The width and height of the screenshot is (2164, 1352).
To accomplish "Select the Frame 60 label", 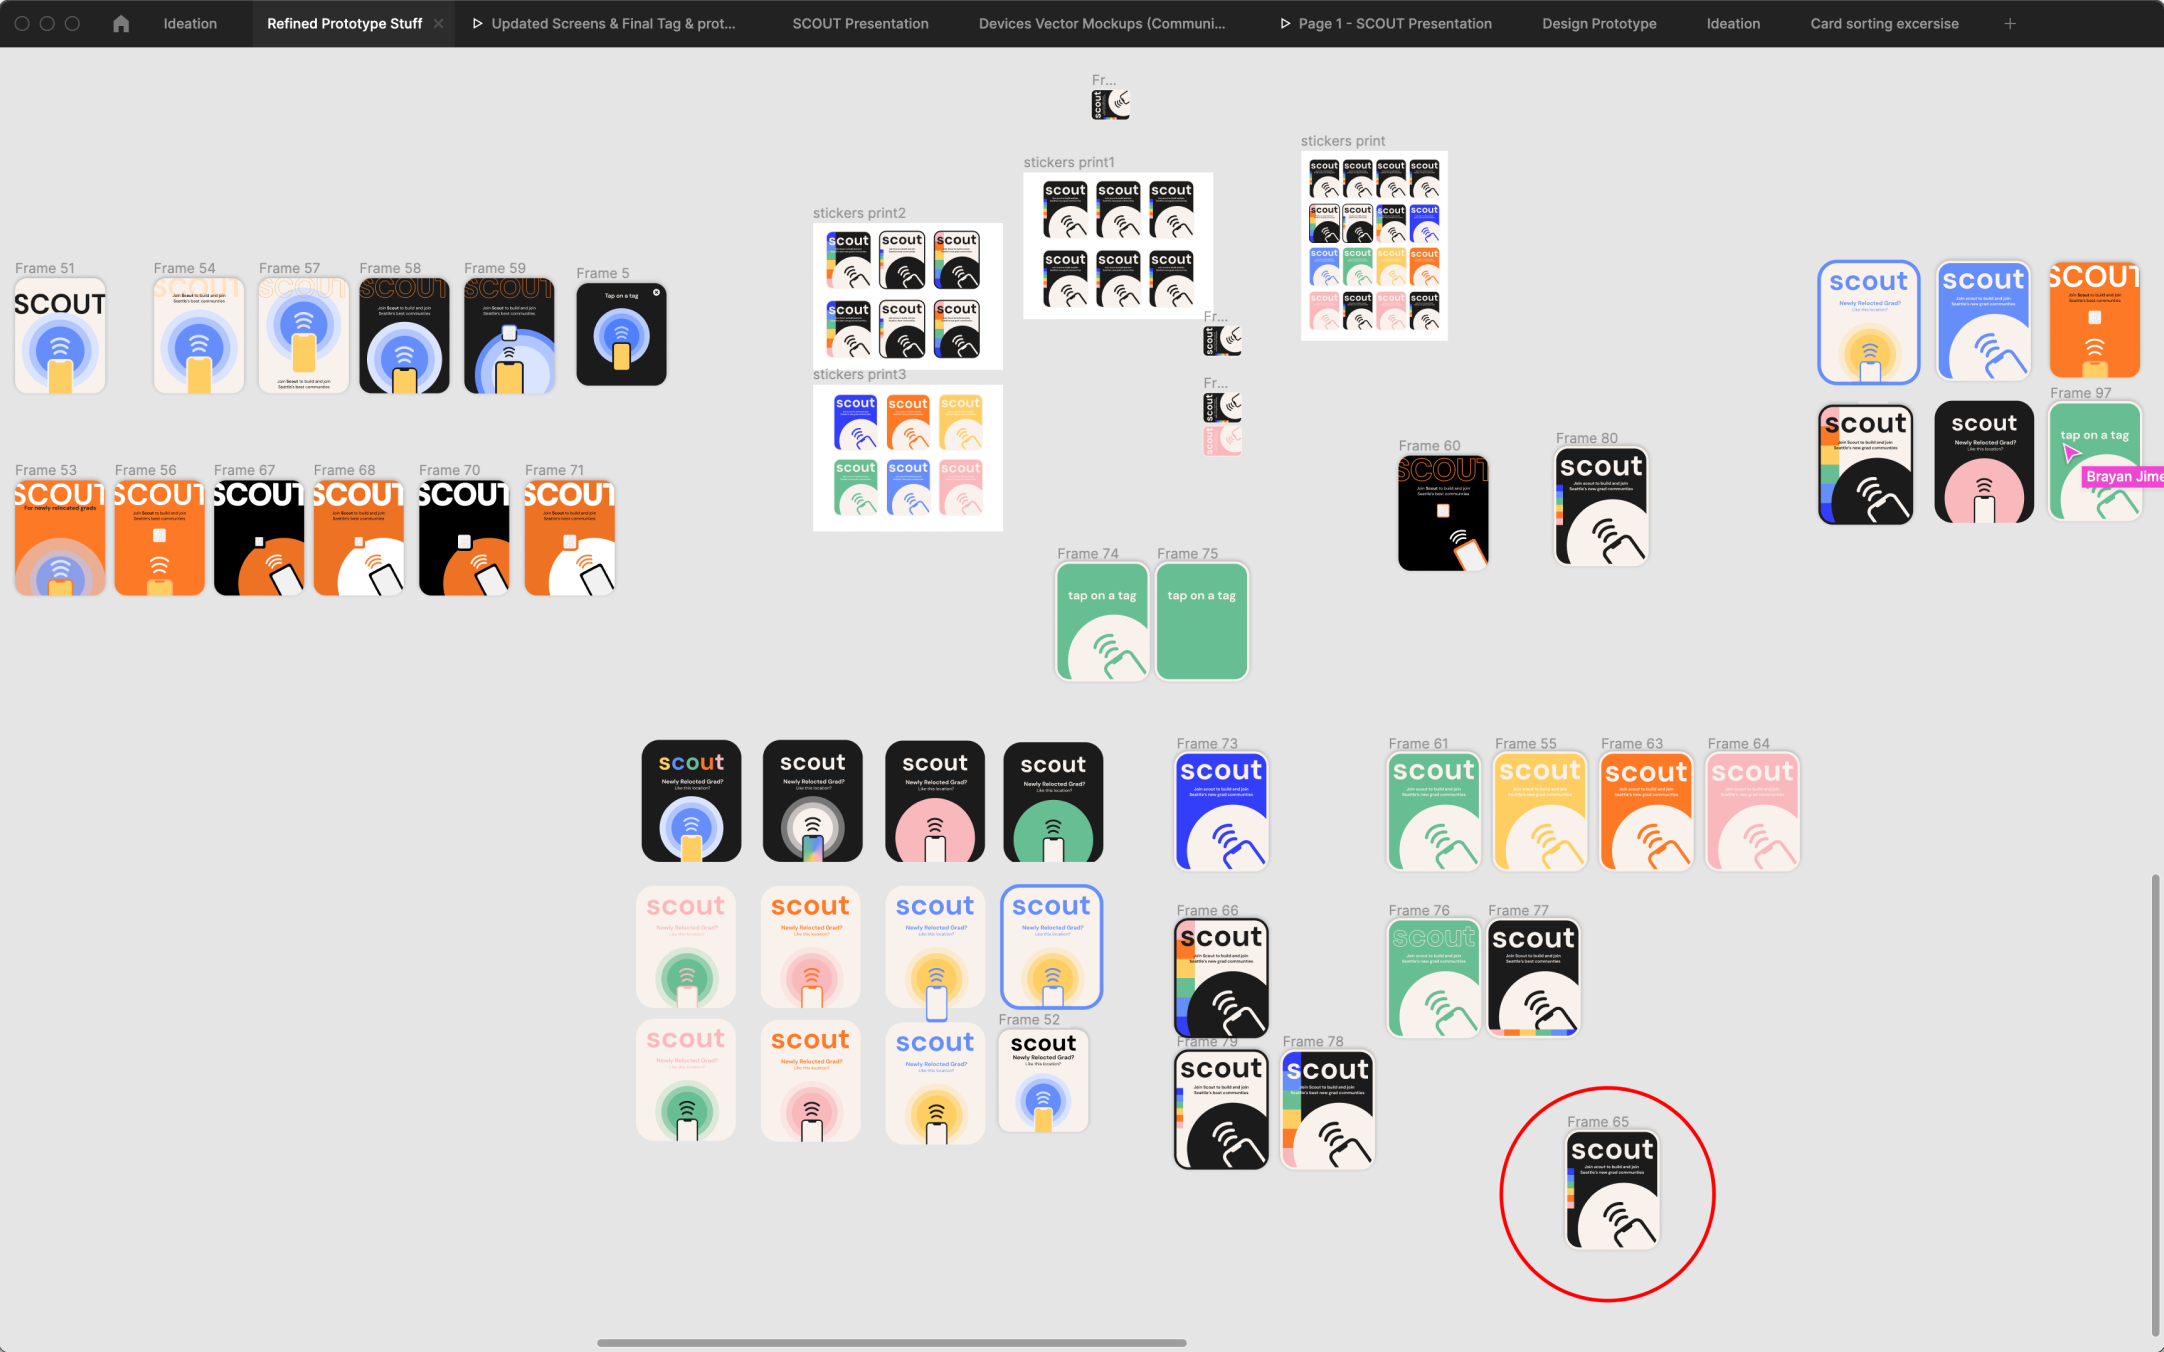I will coord(1429,446).
